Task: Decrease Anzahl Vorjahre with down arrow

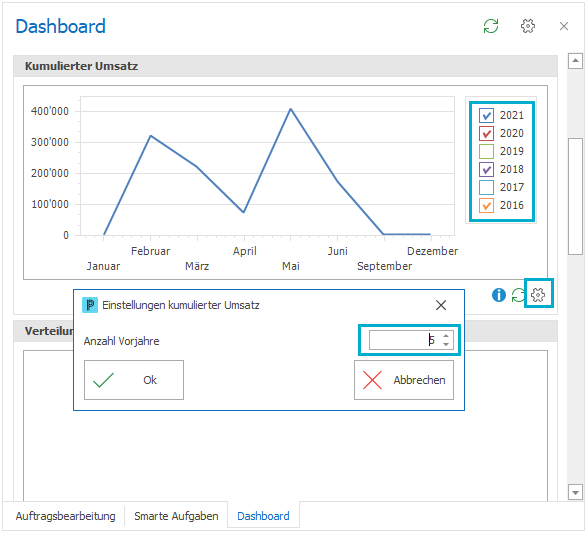Action: (446, 344)
